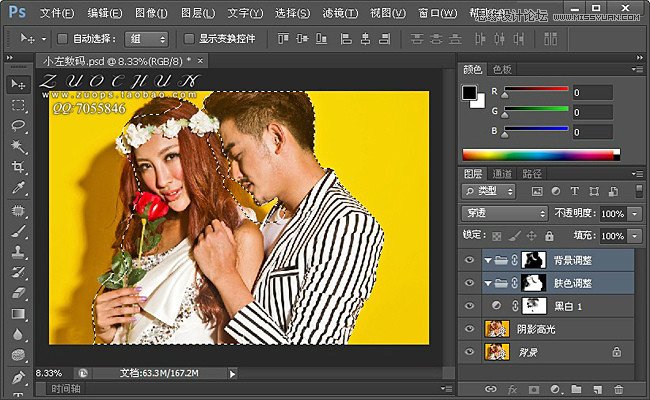Select the Move tool in toolbox
Viewport: 650px width, 400px height.
pyautogui.click(x=18, y=85)
